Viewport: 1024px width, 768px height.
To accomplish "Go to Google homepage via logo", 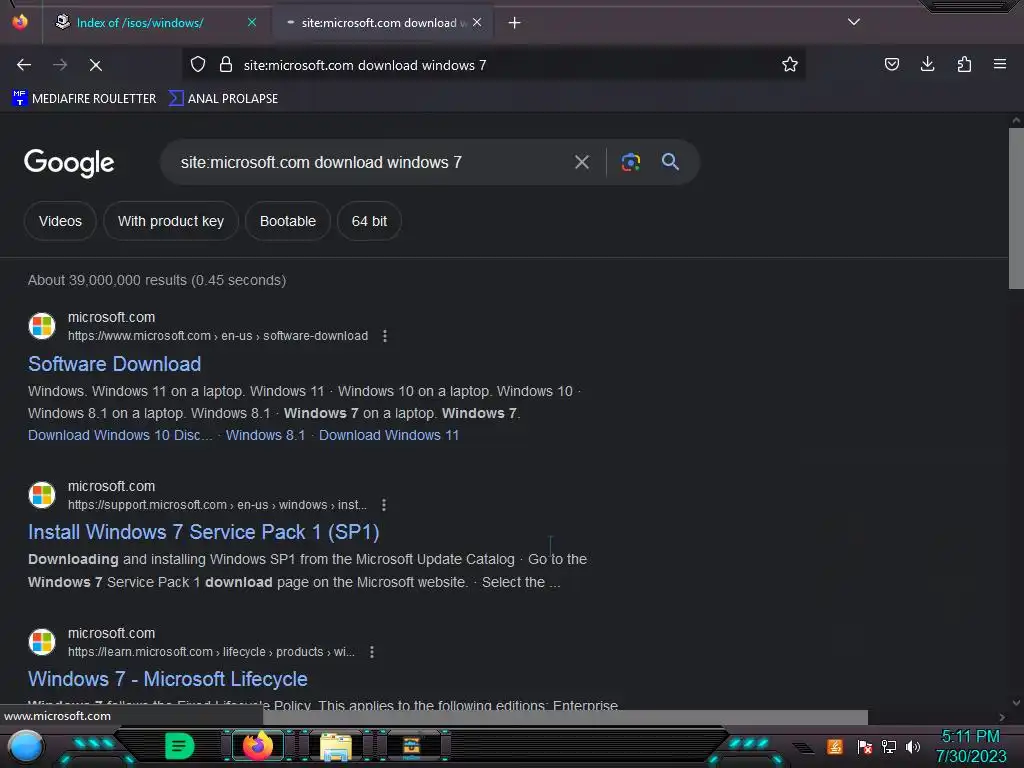I will pos(69,163).
